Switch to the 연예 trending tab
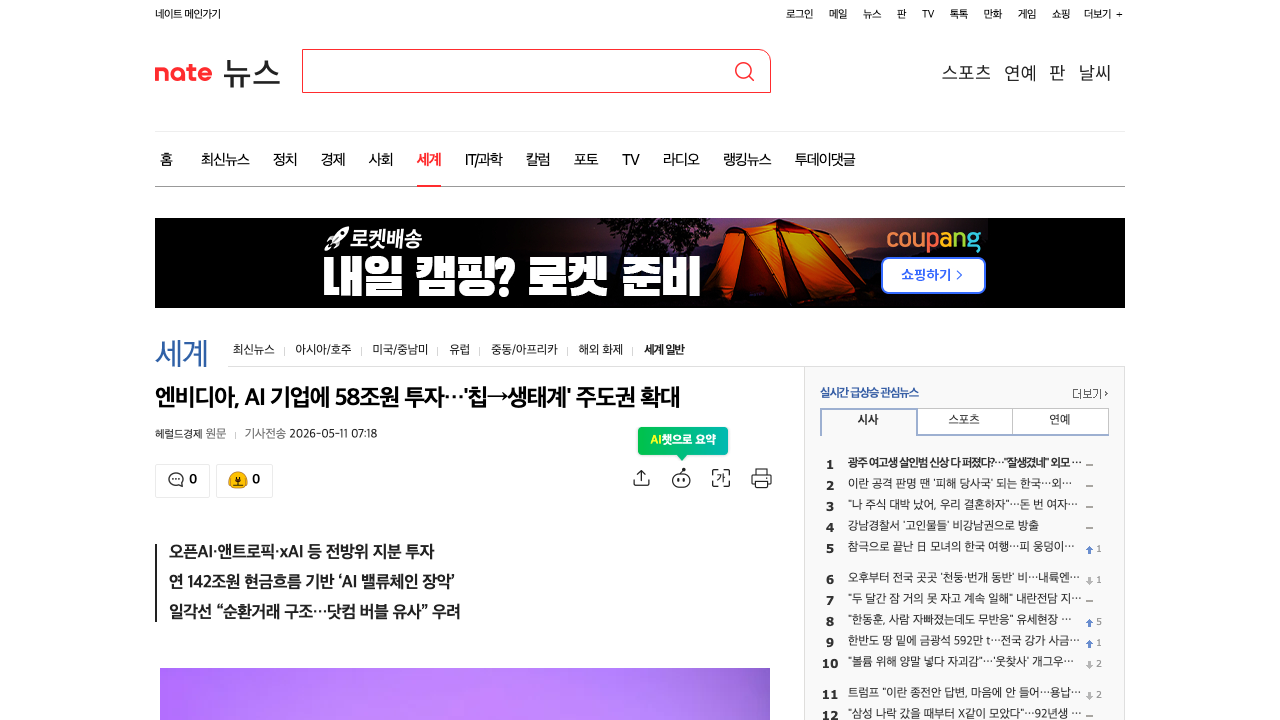Image resolution: width=1280 pixels, height=720 pixels. [1060, 420]
